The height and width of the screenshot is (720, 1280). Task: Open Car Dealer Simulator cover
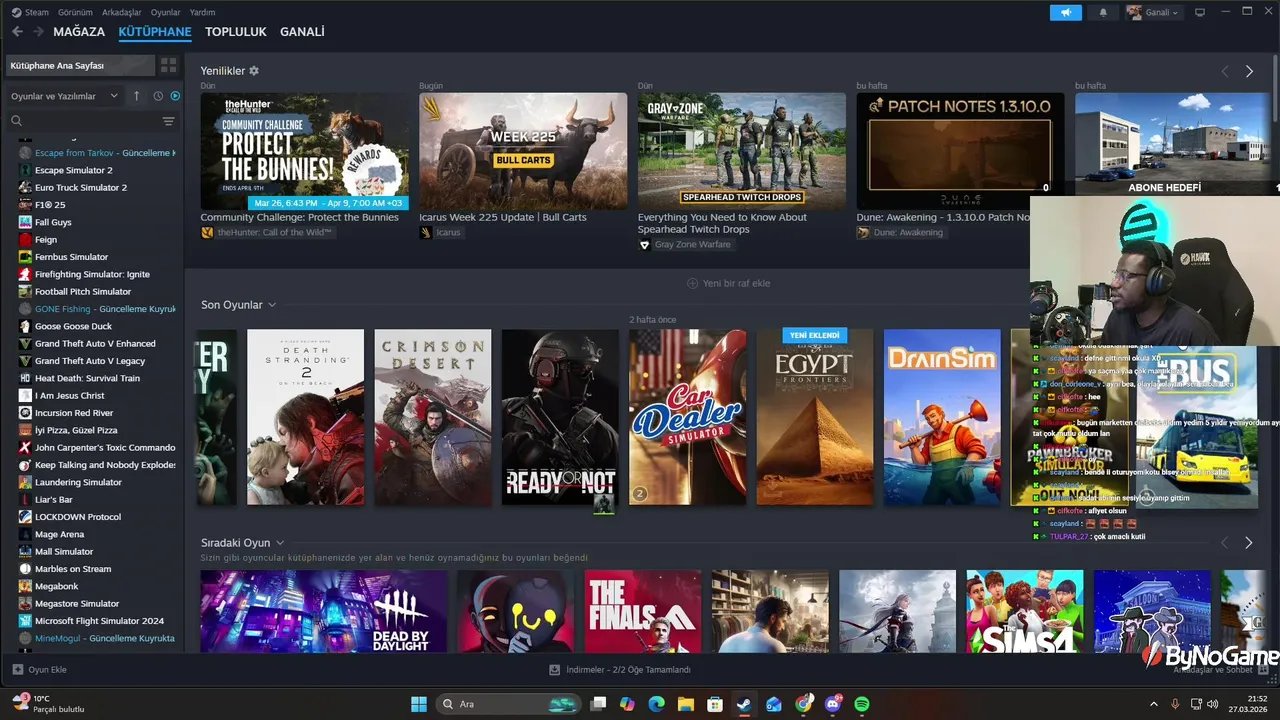(687, 417)
